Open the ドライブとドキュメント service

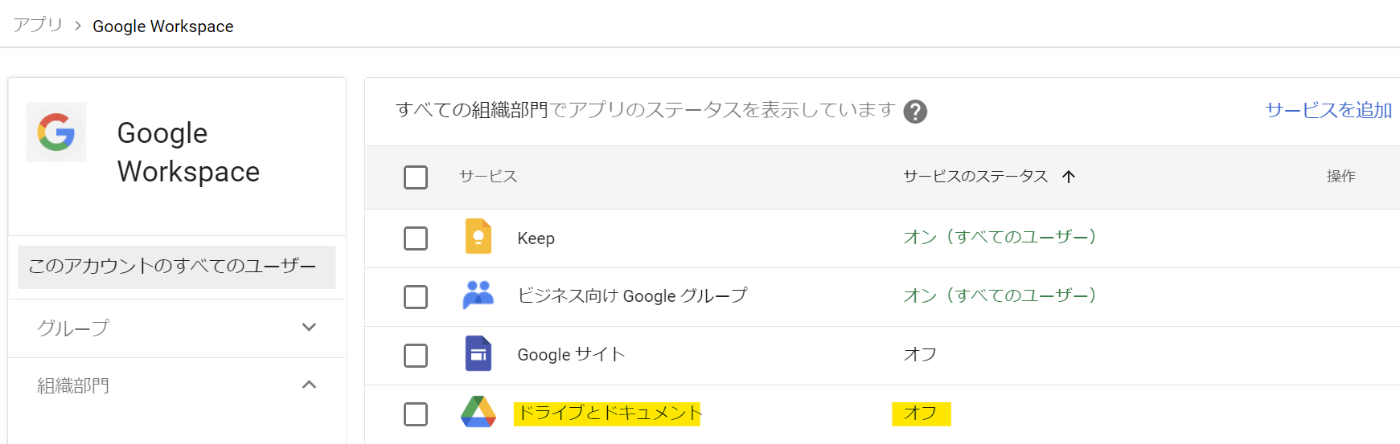[x=607, y=412]
